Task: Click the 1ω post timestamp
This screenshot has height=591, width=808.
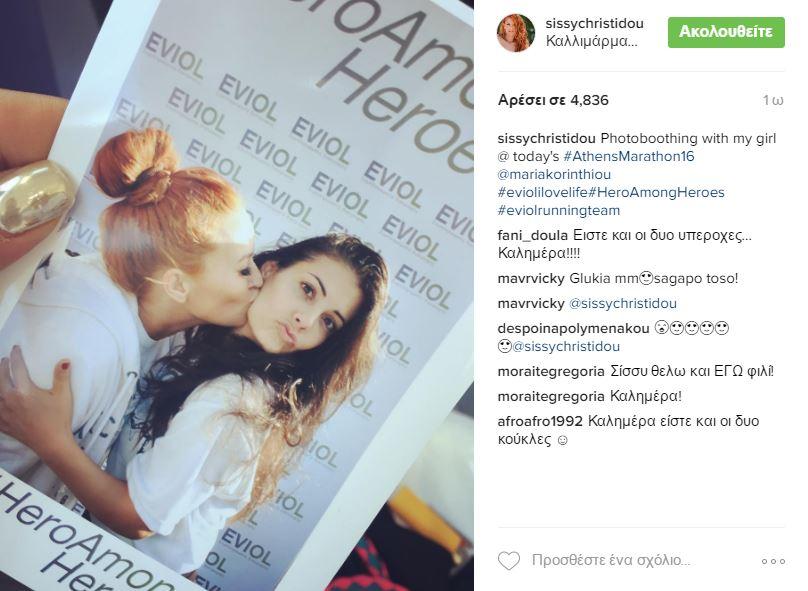Action: [x=773, y=100]
